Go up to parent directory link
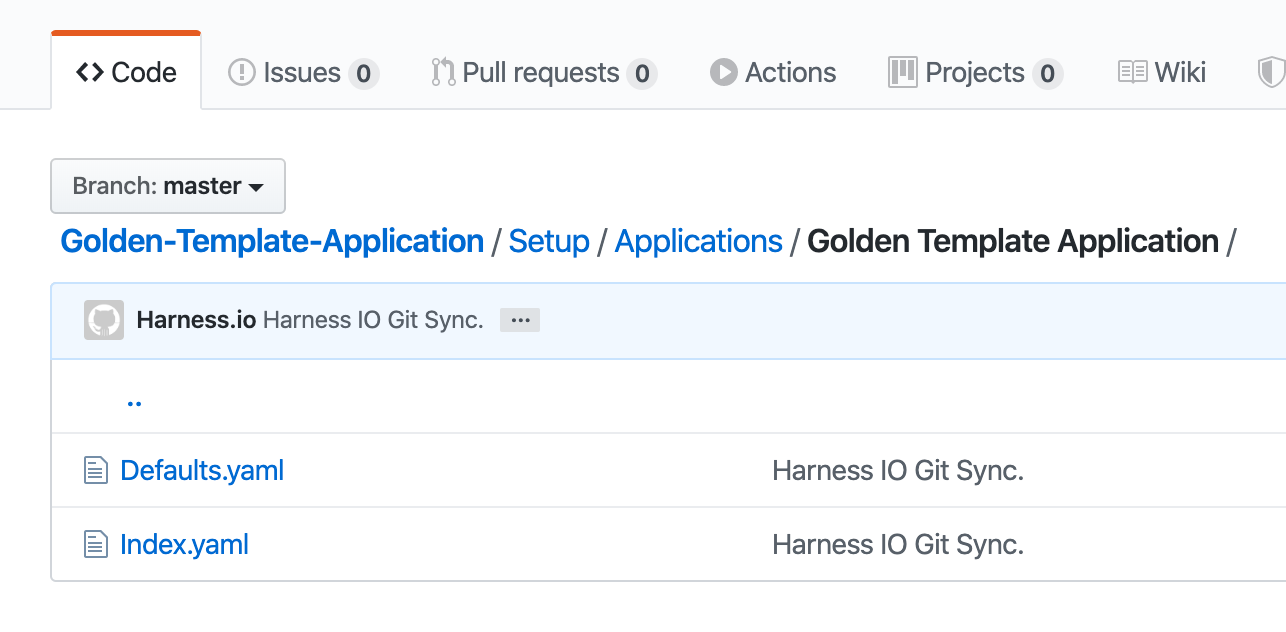The image size is (1286, 632). point(134,400)
